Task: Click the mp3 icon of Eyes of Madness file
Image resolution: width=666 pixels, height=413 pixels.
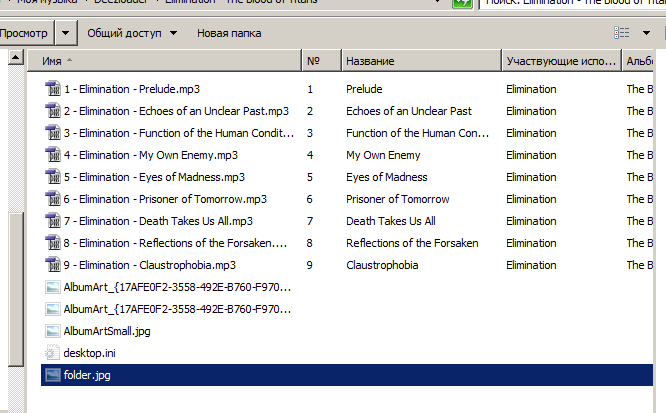Action: (x=53, y=177)
